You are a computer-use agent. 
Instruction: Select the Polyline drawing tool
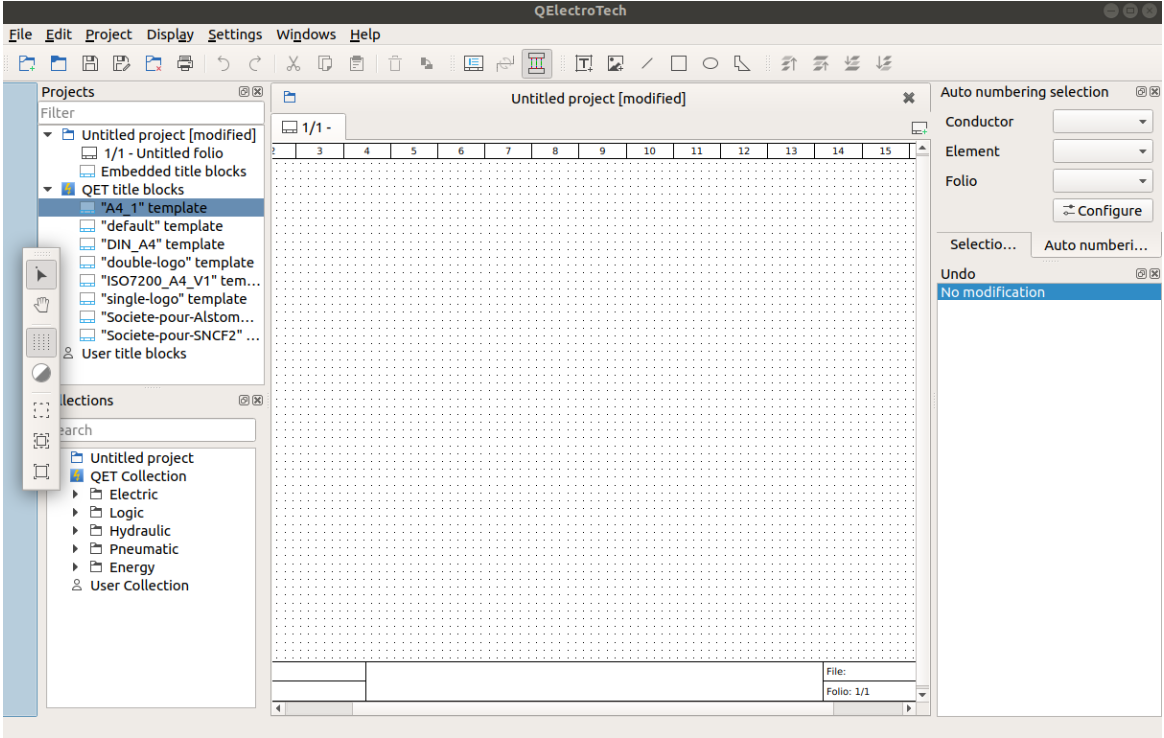(x=742, y=63)
